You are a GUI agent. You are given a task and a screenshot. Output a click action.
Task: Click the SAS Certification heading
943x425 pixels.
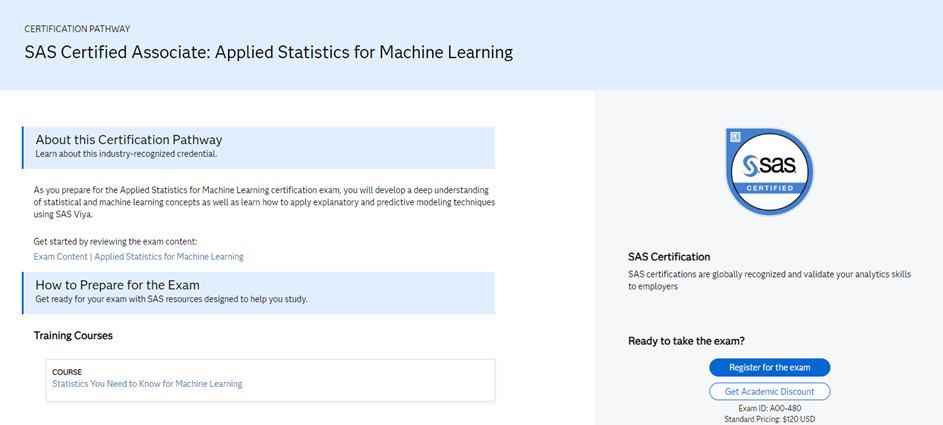coord(669,257)
